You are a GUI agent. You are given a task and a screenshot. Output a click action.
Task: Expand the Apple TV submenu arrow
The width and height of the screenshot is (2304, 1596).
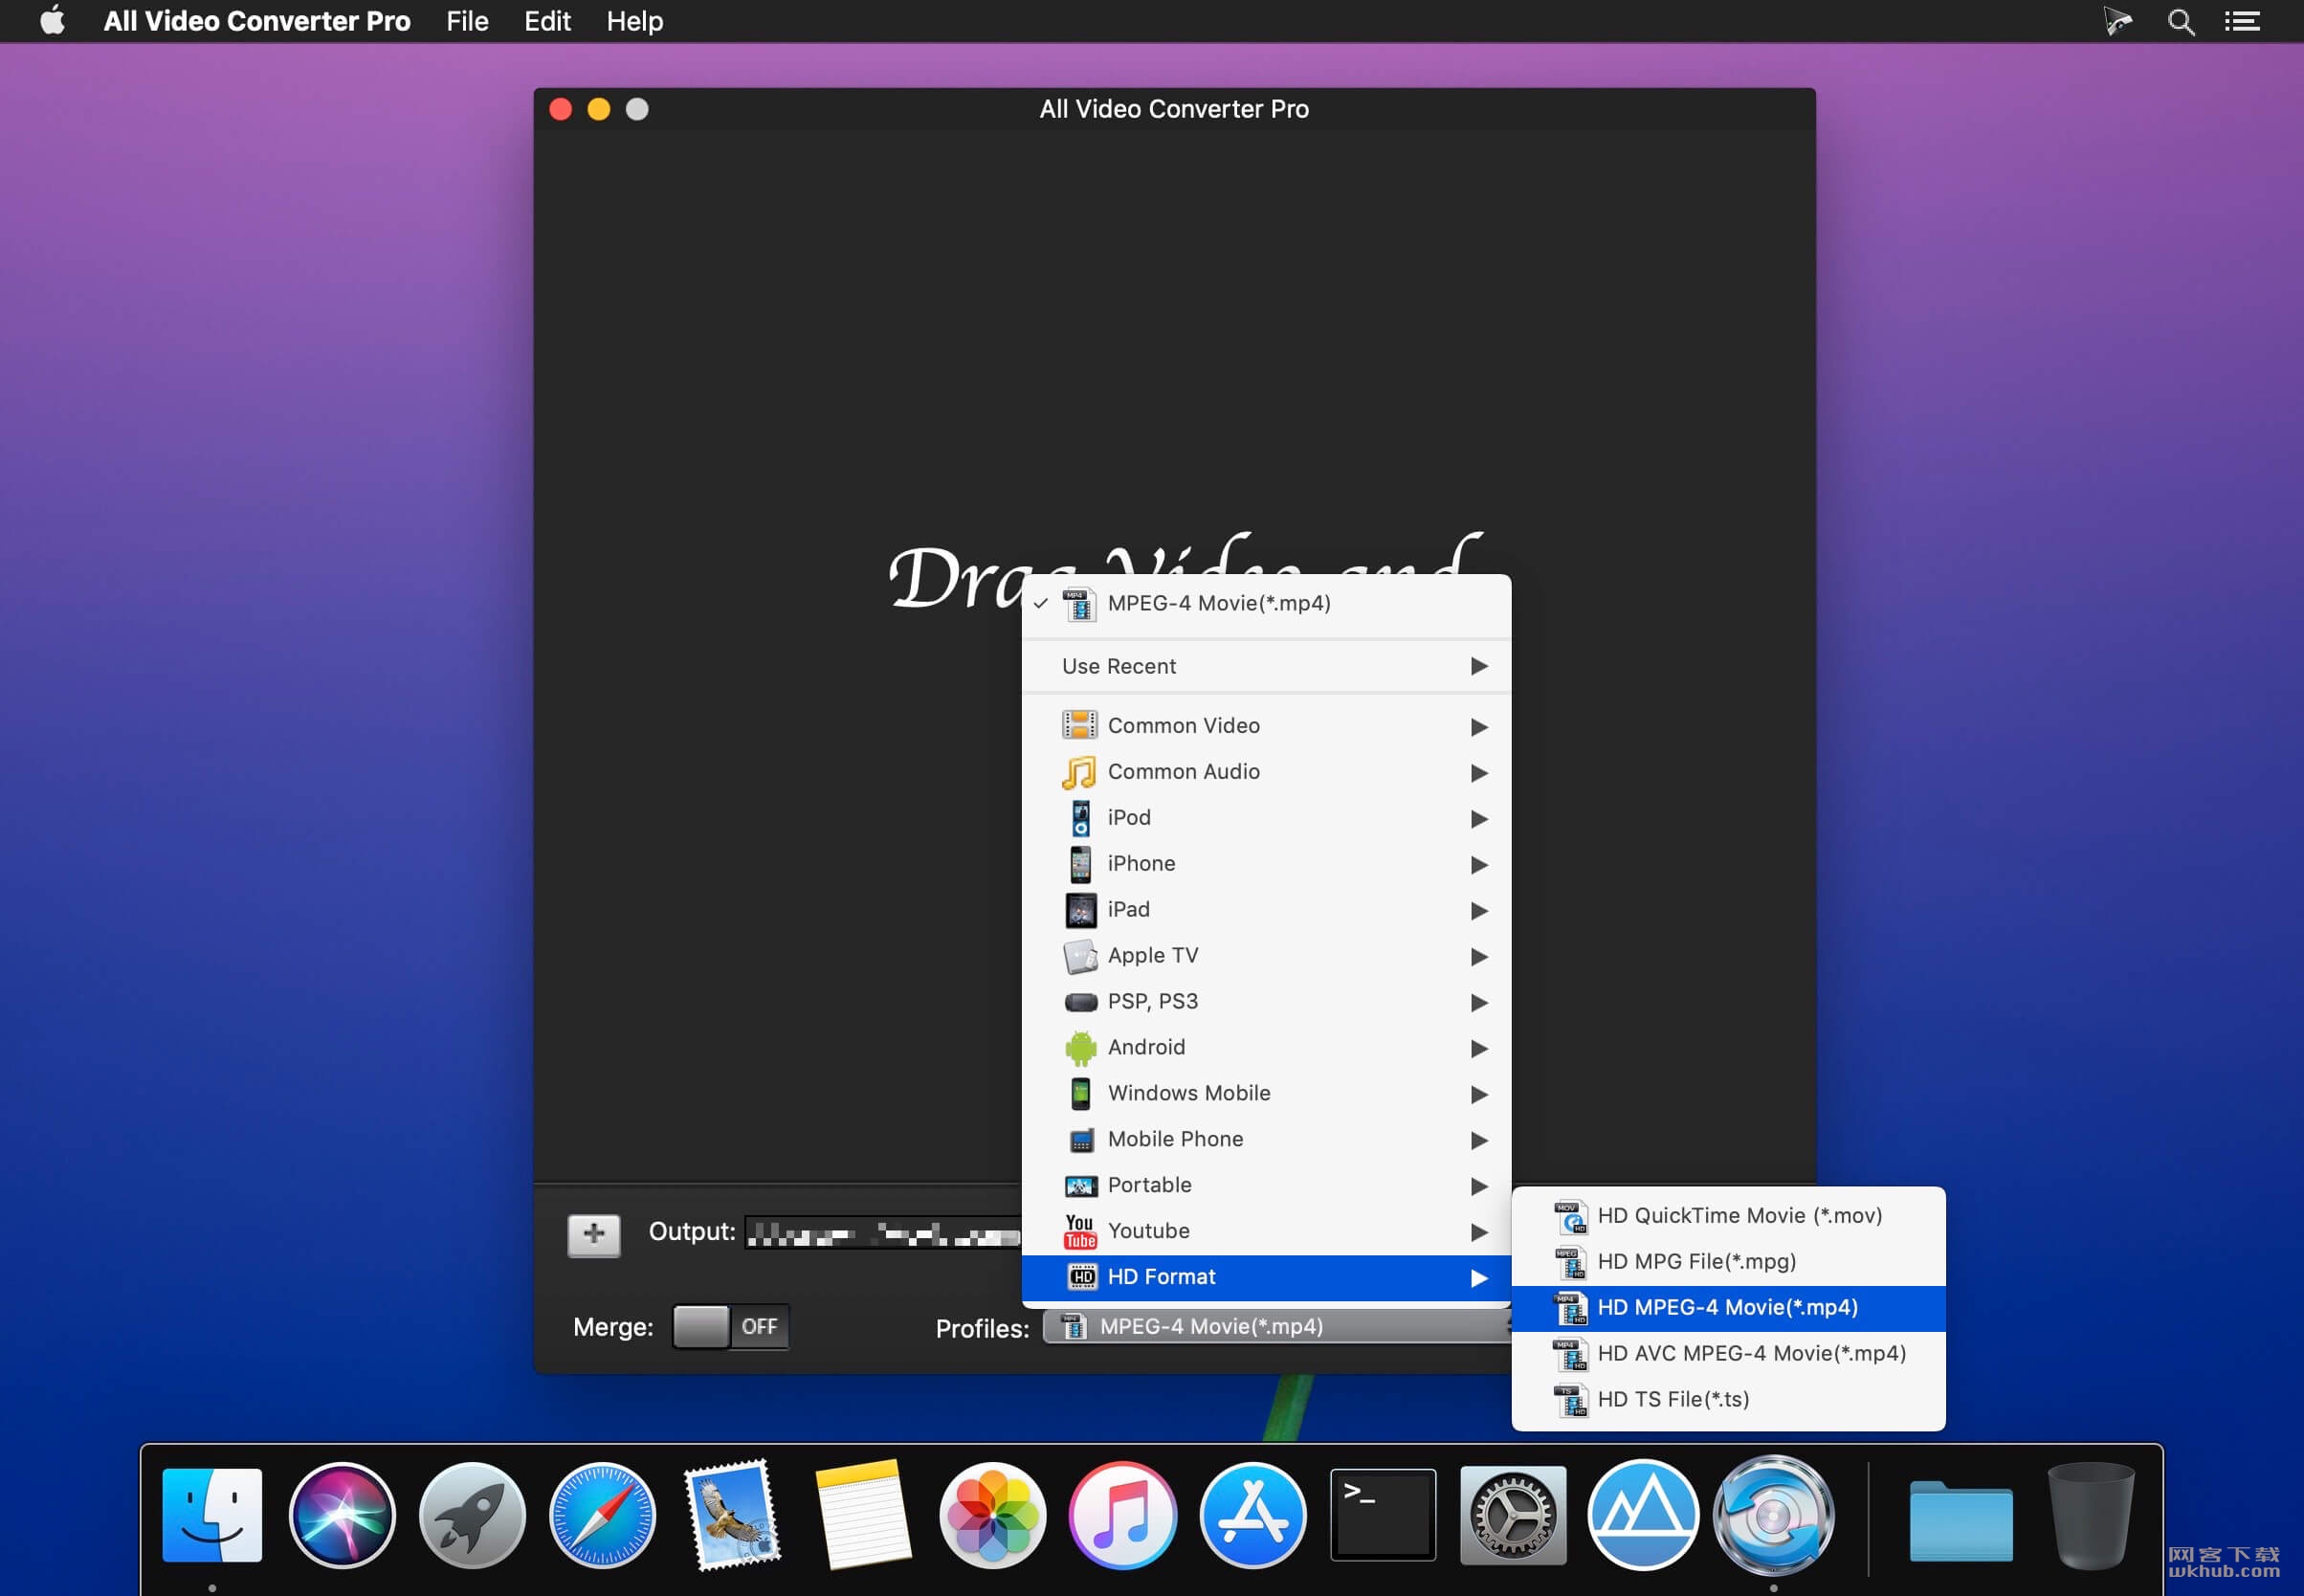(1479, 956)
